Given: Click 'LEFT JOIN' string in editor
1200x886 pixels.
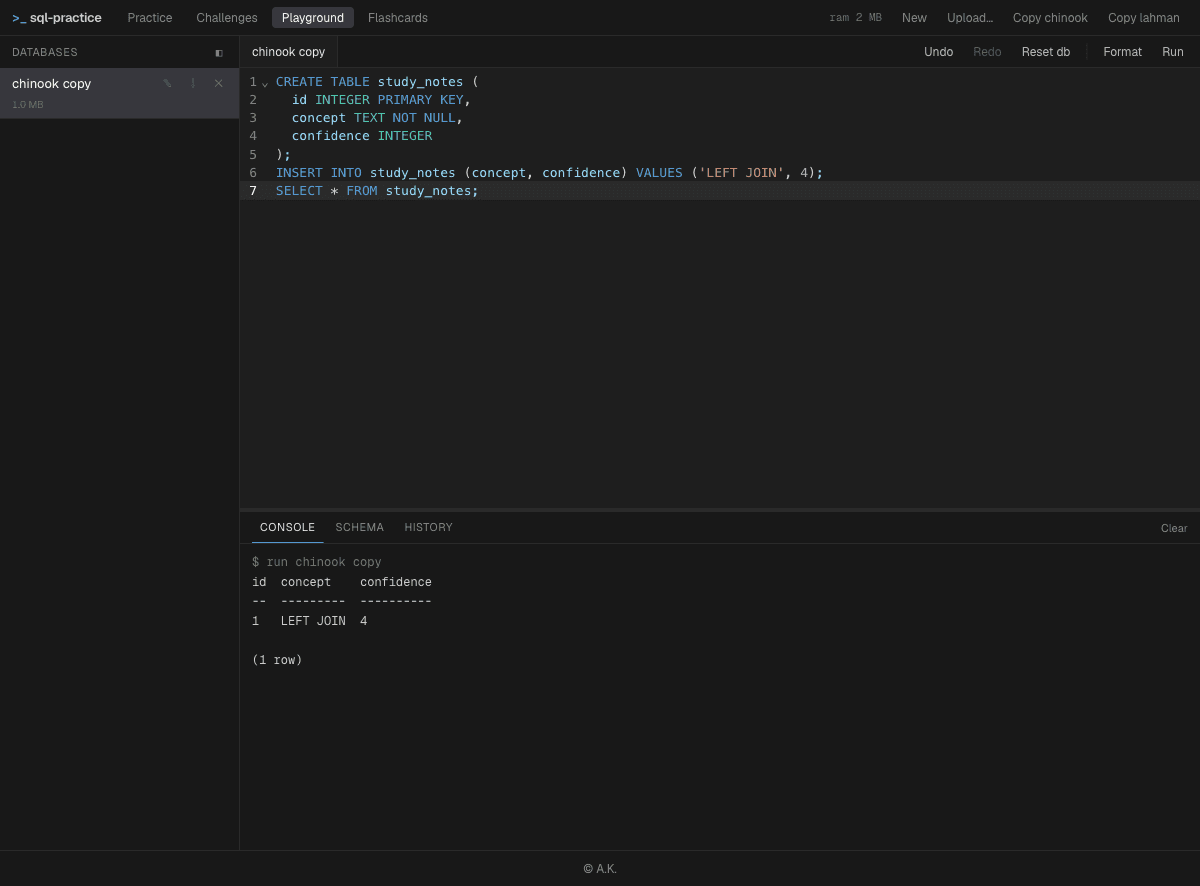Looking at the screenshot, I should pos(741,172).
